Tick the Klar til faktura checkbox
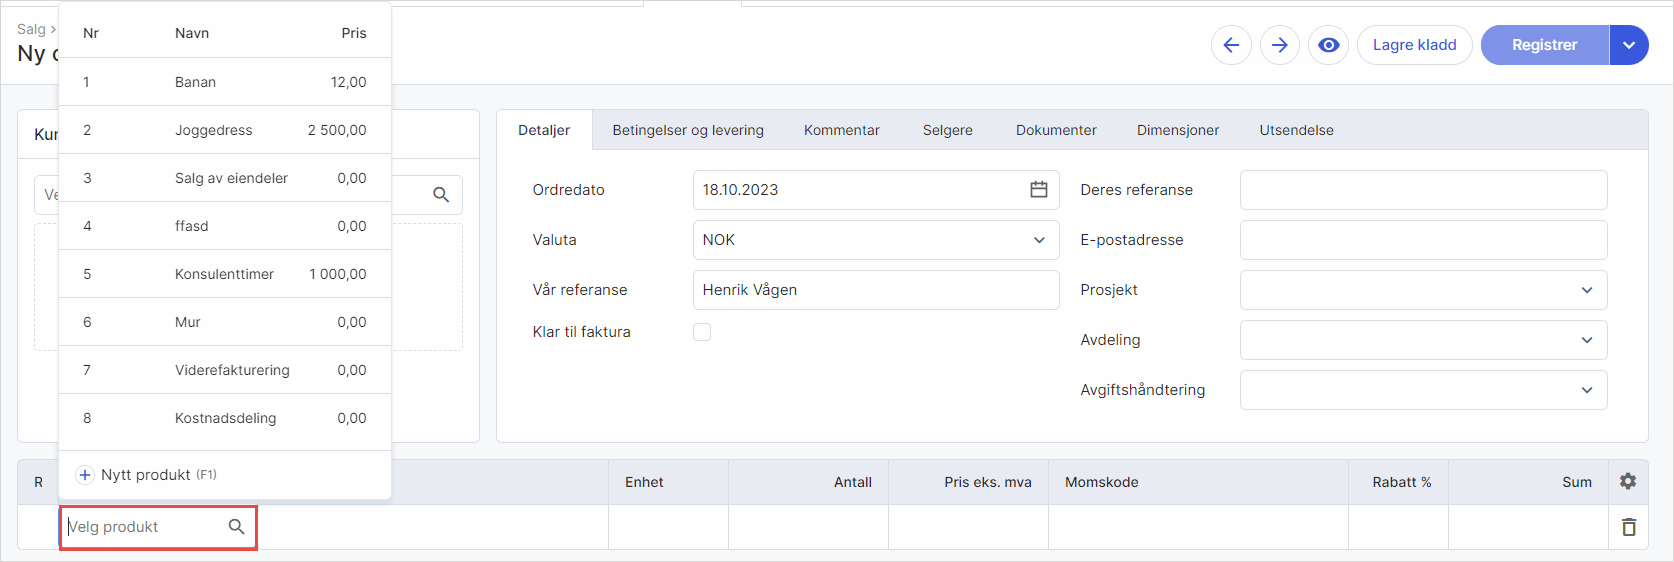 702,332
